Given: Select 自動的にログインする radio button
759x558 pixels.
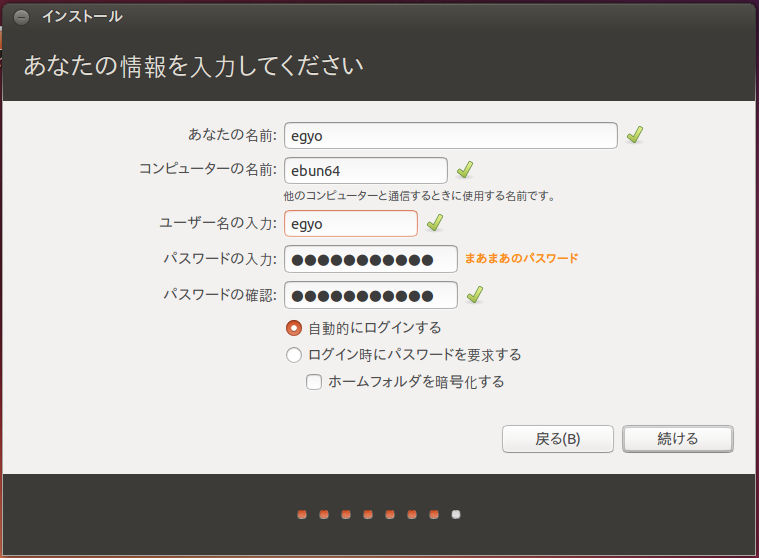Looking at the screenshot, I should point(294,328).
